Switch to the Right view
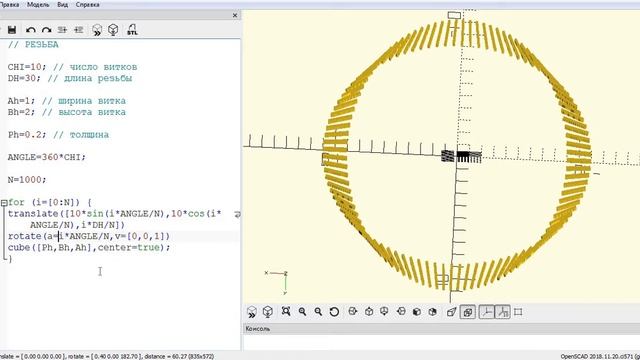 point(353,311)
